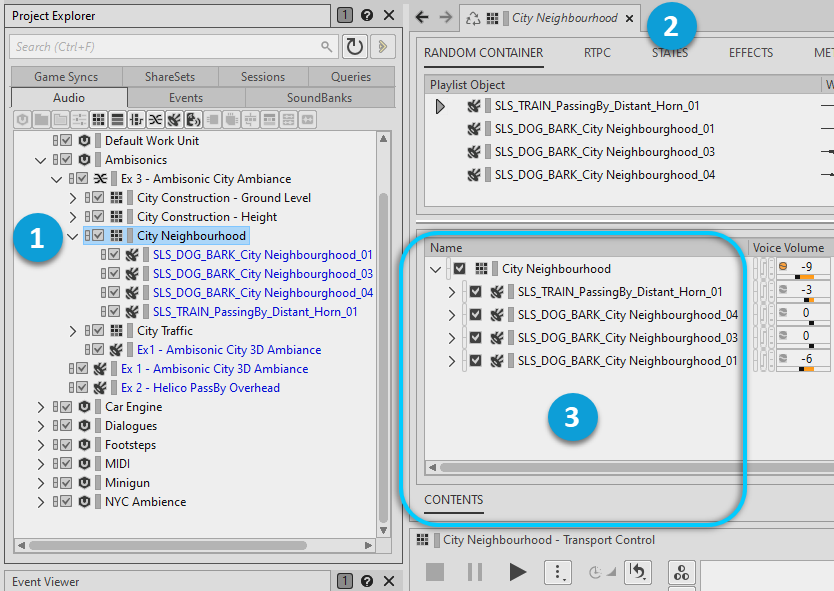Click the back navigation arrow in the editor
The image size is (834, 591).
click(422, 17)
